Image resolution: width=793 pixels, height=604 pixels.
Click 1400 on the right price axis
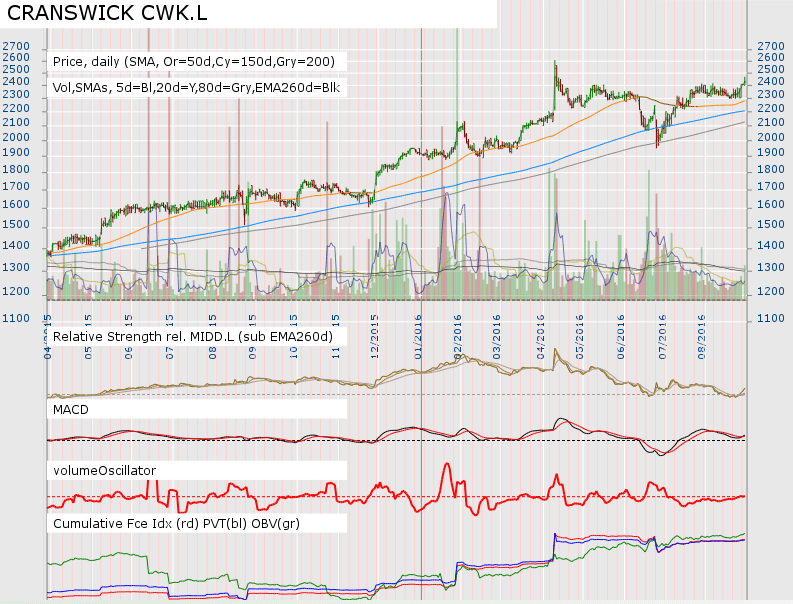771,245
